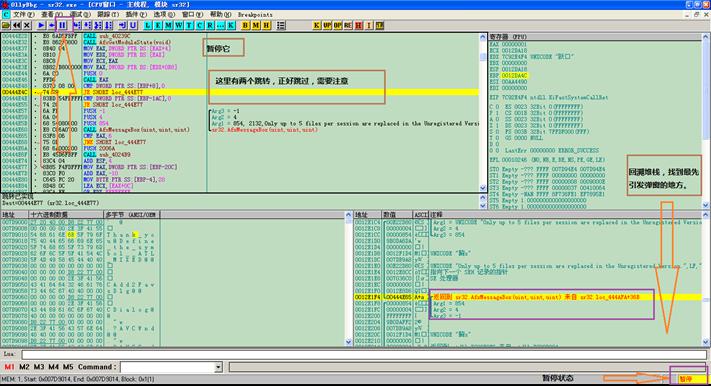Click the Pause execution toolbar button

pos(62,25)
